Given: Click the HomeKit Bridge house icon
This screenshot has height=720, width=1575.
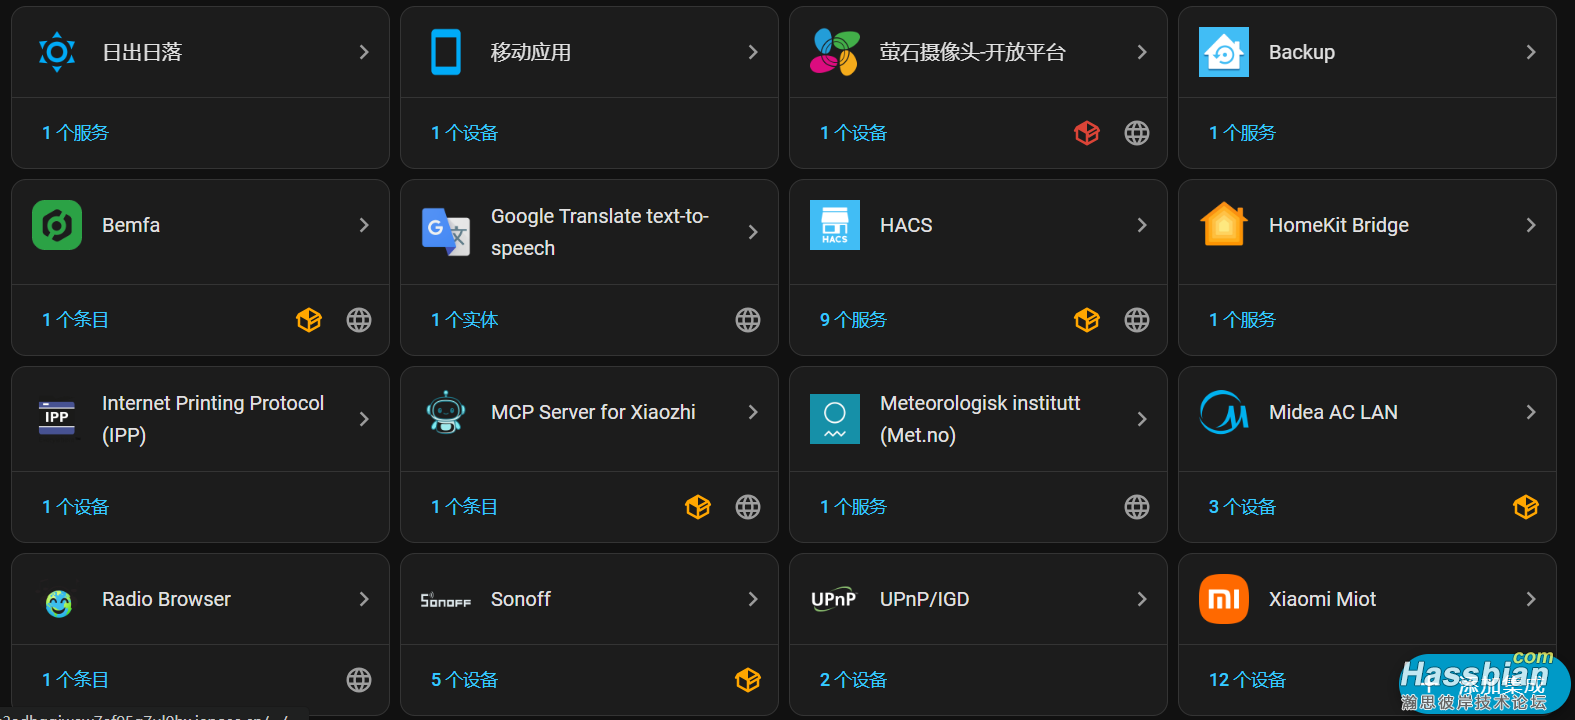Looking at the screenshot, I should 1224,225.
